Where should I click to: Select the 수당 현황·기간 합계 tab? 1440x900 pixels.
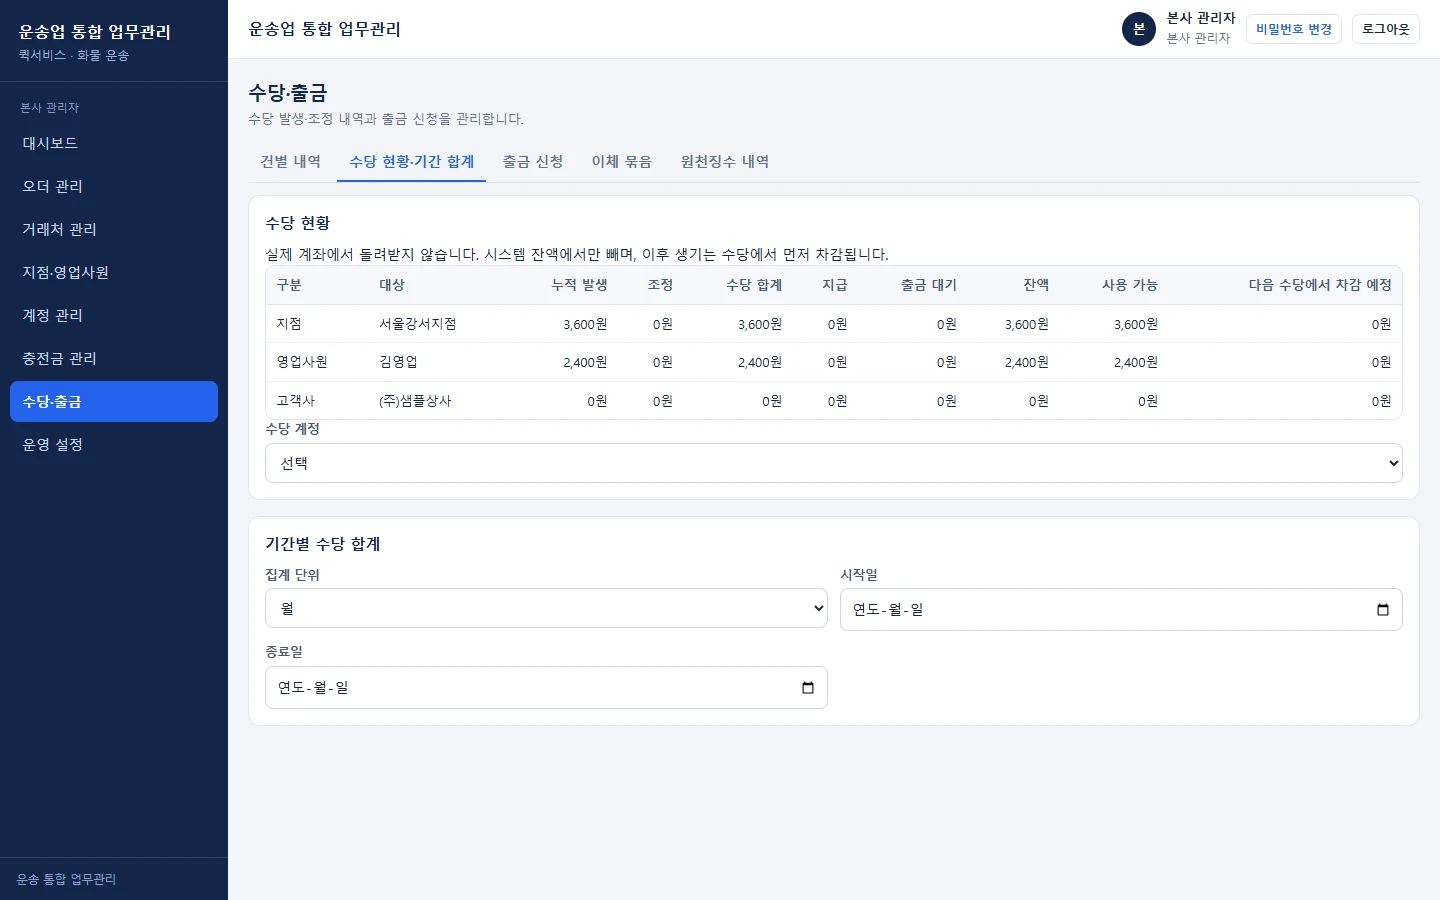412,162
